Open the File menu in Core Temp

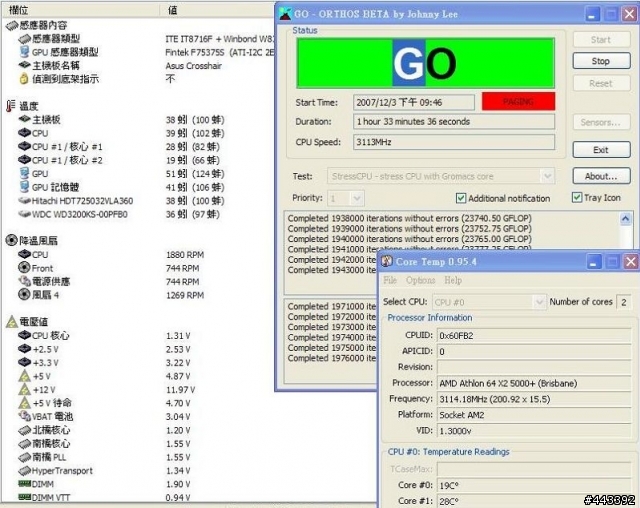pos(390,280)
